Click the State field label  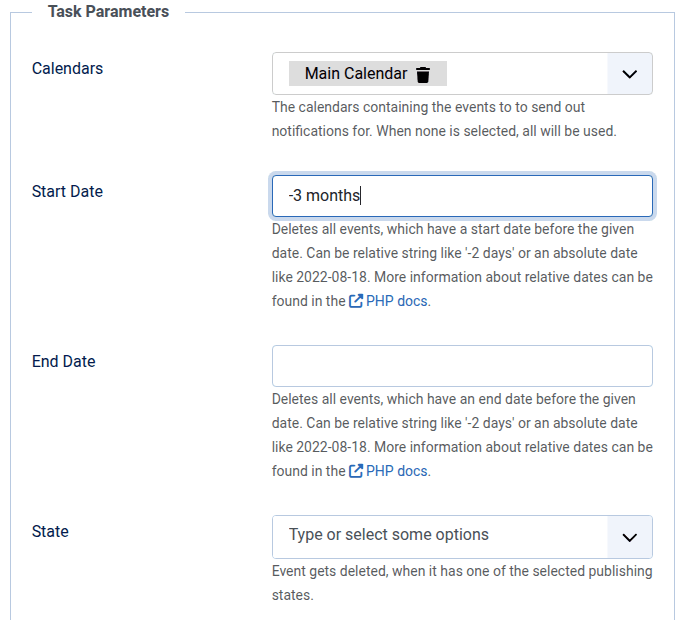(x=50, y=531)
